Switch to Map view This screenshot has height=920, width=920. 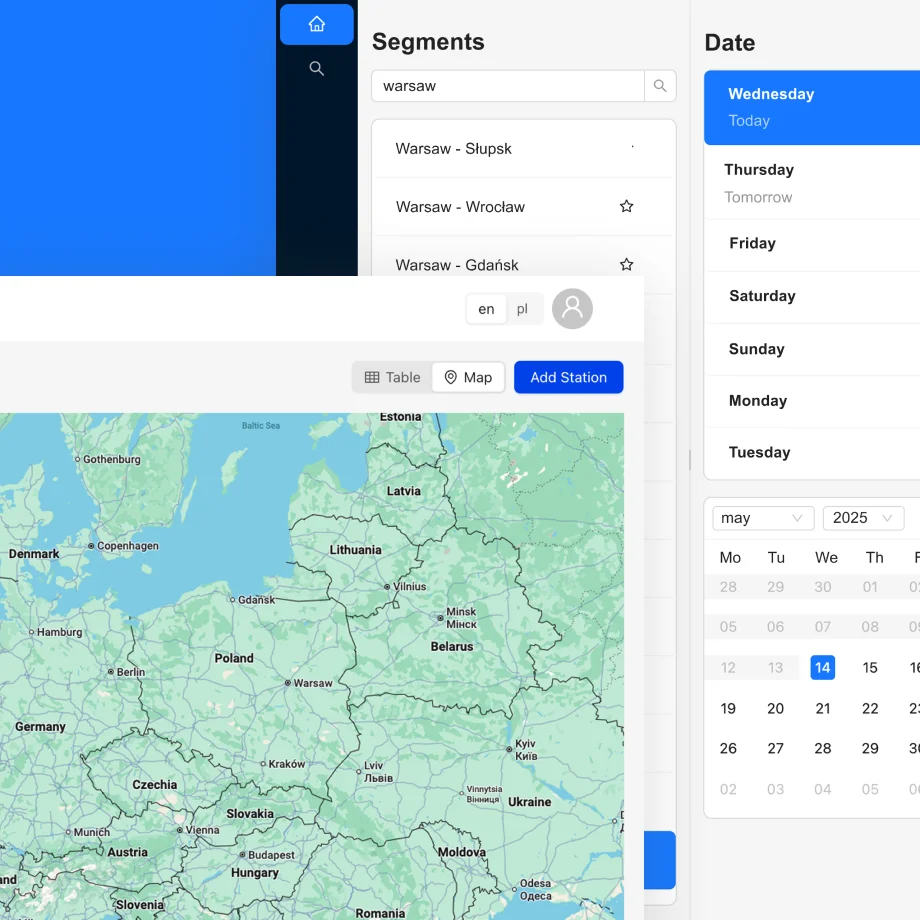[x=468, y=377]
